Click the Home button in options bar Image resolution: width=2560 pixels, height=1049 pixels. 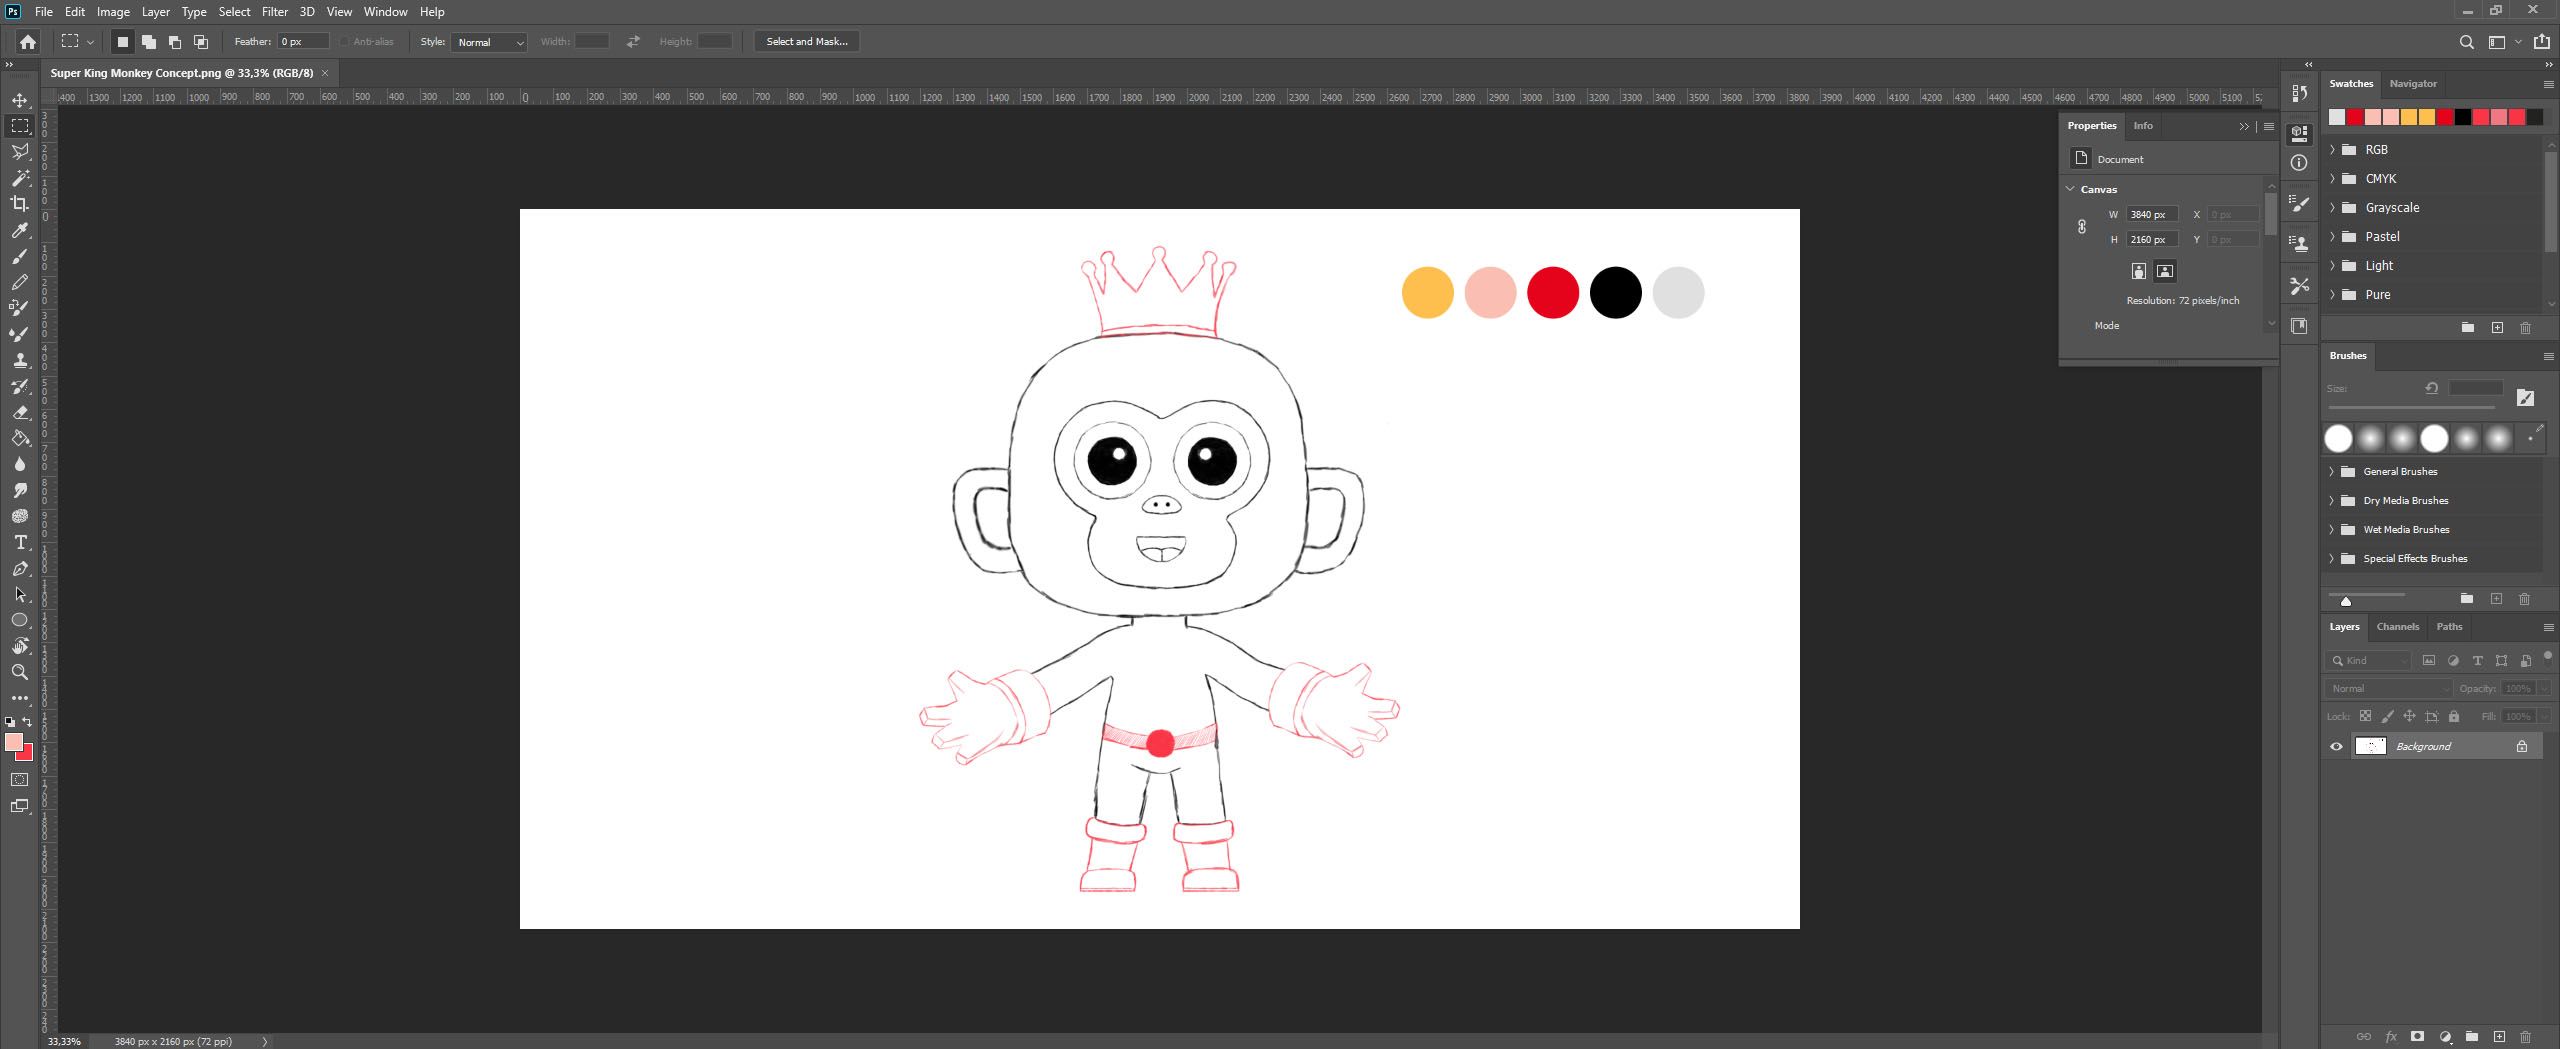point(28,42)
